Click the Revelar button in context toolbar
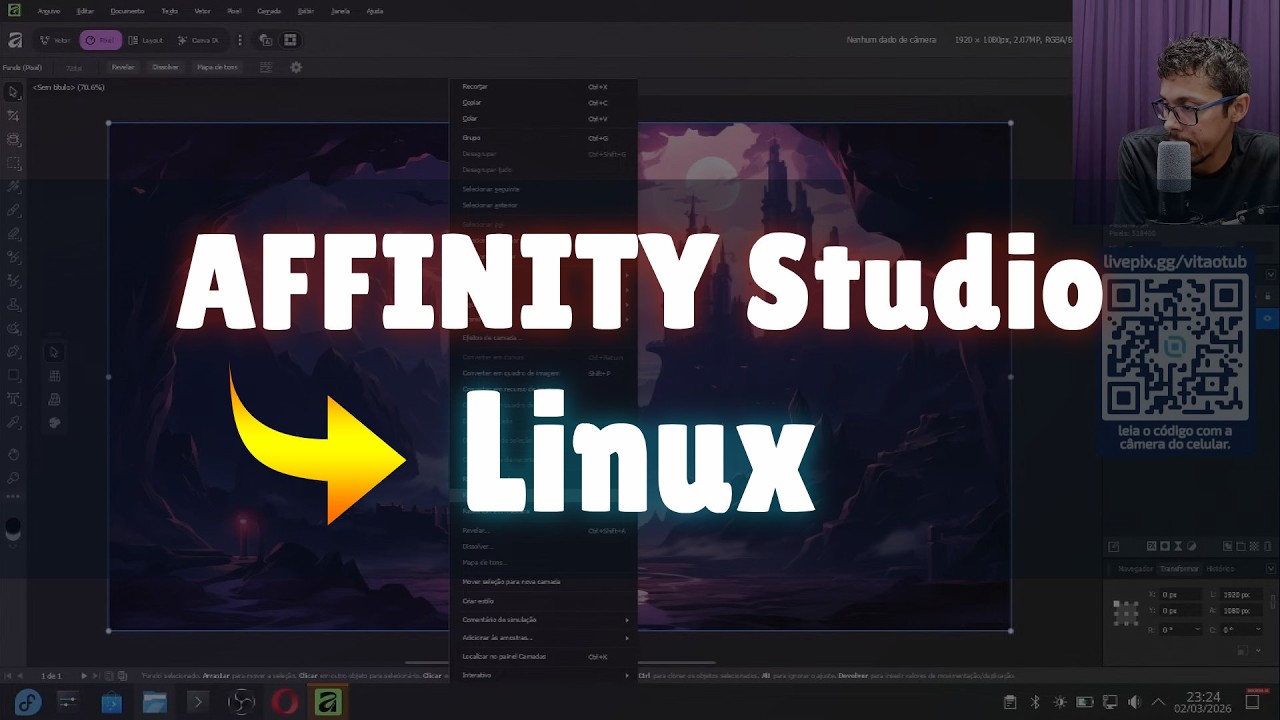This screenshot has width=1280, height=720. (x=123, y=67)
